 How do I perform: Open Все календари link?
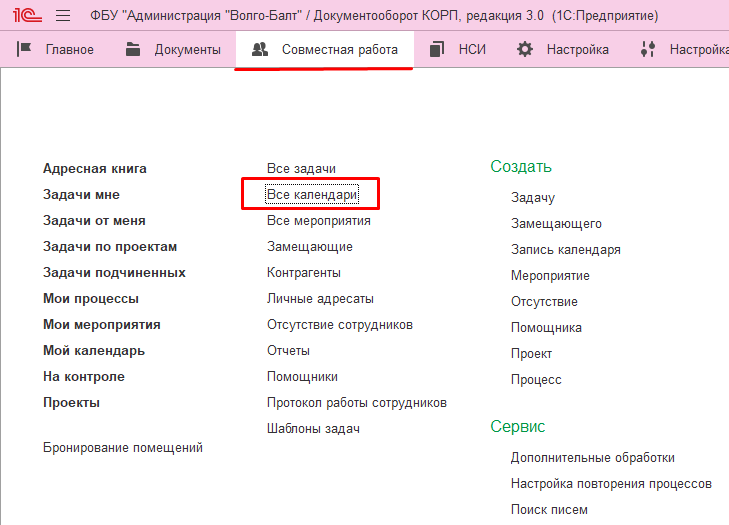[x=312, y=194]
